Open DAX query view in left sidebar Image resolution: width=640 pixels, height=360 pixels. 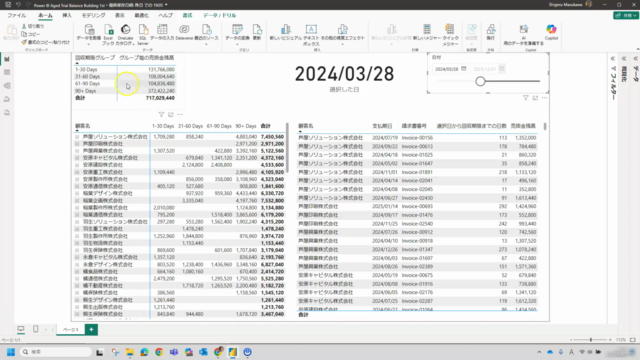[x=7, y=99]
